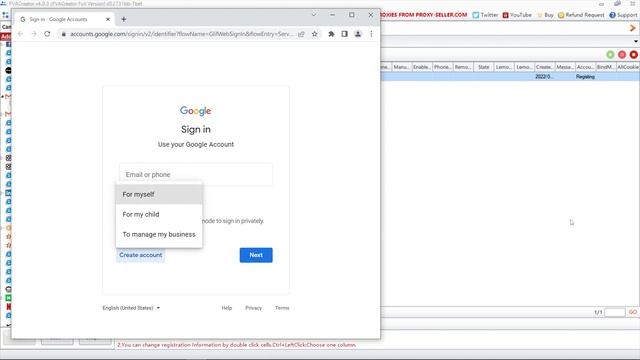
Task: Open Twitter link in PVACreator toolbar
Action: coord(485,15)
